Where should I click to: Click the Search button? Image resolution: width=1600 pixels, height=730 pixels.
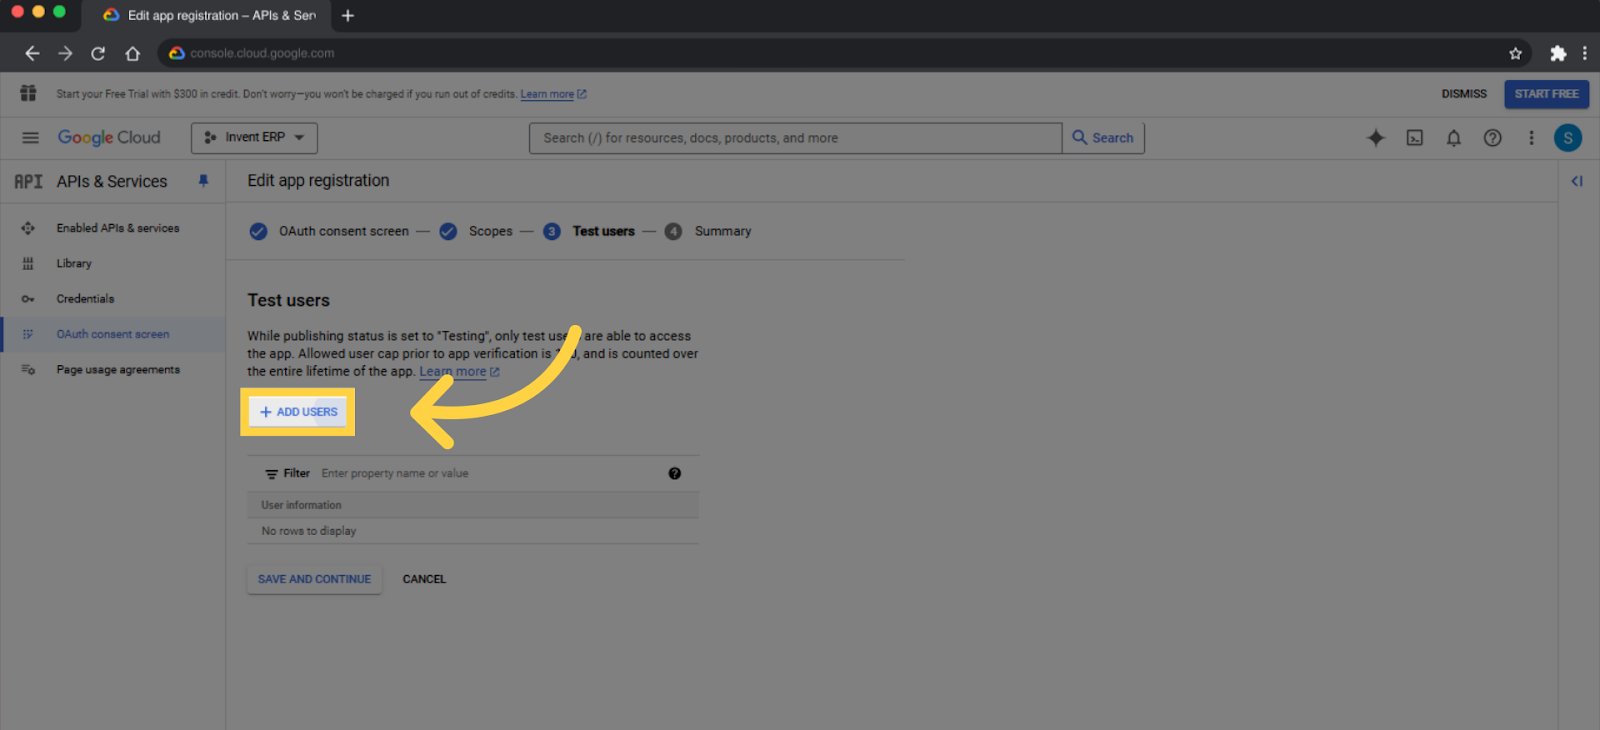(1103, 138)
